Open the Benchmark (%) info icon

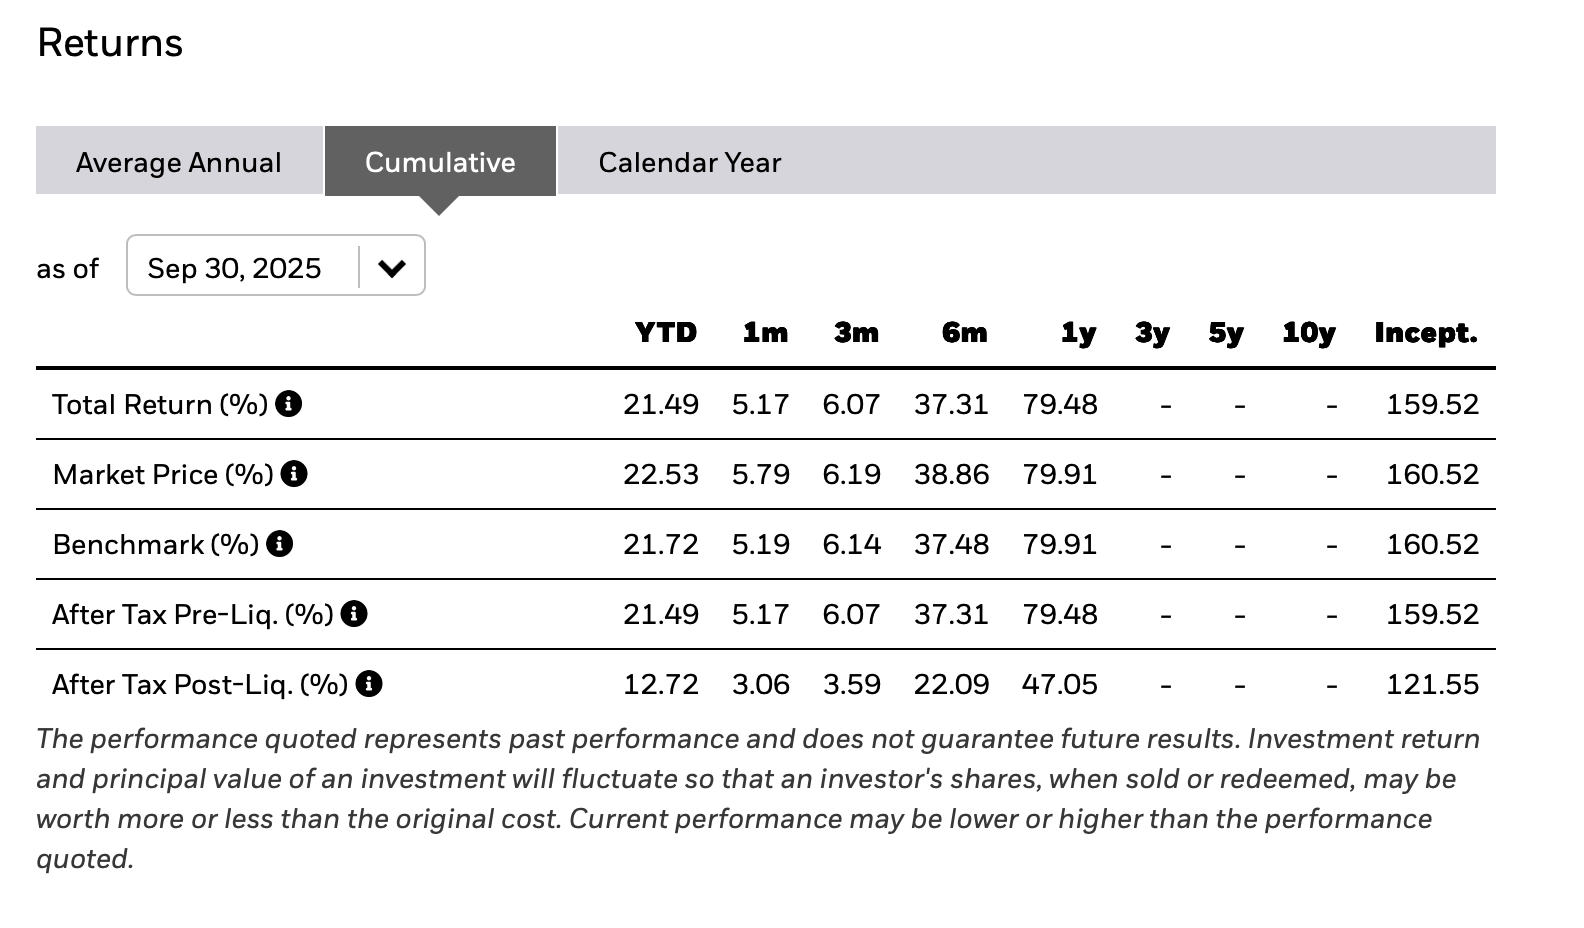point(280,544)
